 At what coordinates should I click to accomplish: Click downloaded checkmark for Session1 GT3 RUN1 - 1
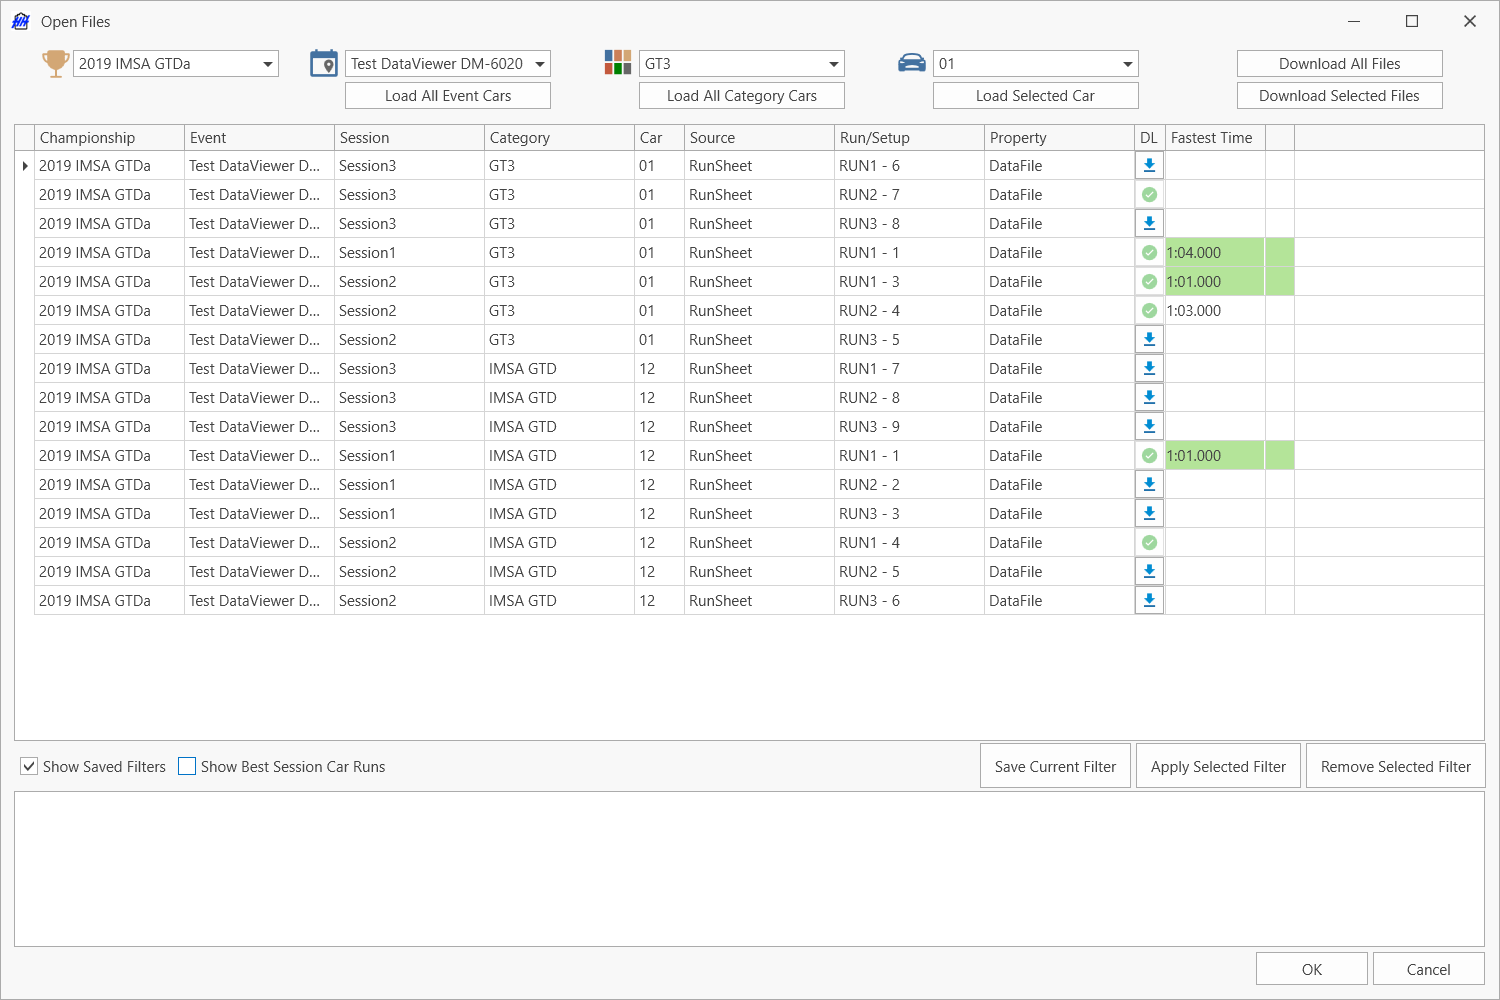[1150, 252]
